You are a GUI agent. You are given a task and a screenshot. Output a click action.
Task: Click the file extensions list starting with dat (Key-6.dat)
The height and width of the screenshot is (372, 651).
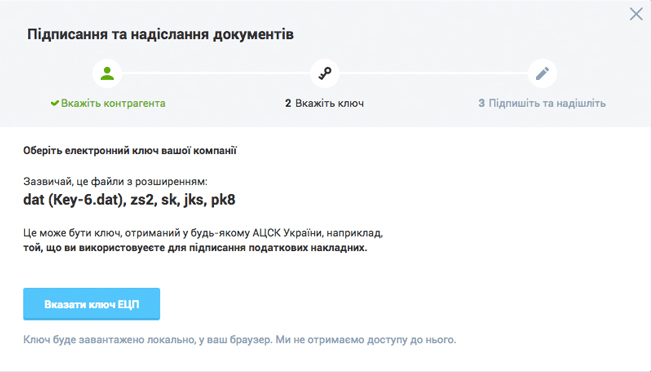(x=129, y=200)
